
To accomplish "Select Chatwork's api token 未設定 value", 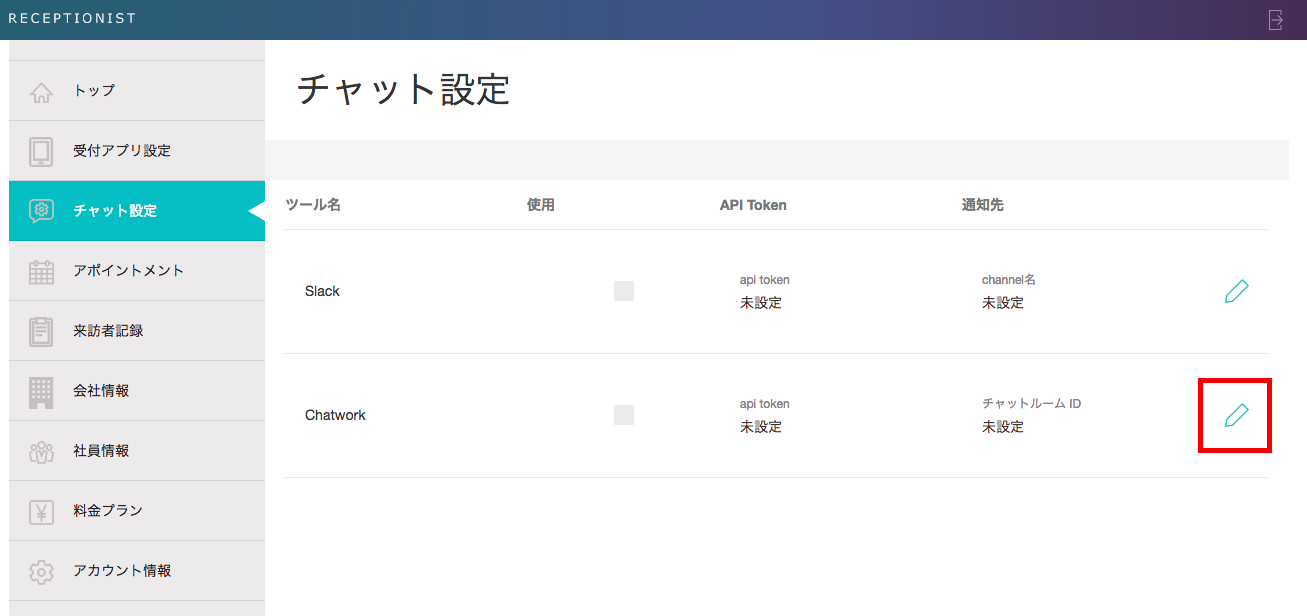I will pos(761,427).
